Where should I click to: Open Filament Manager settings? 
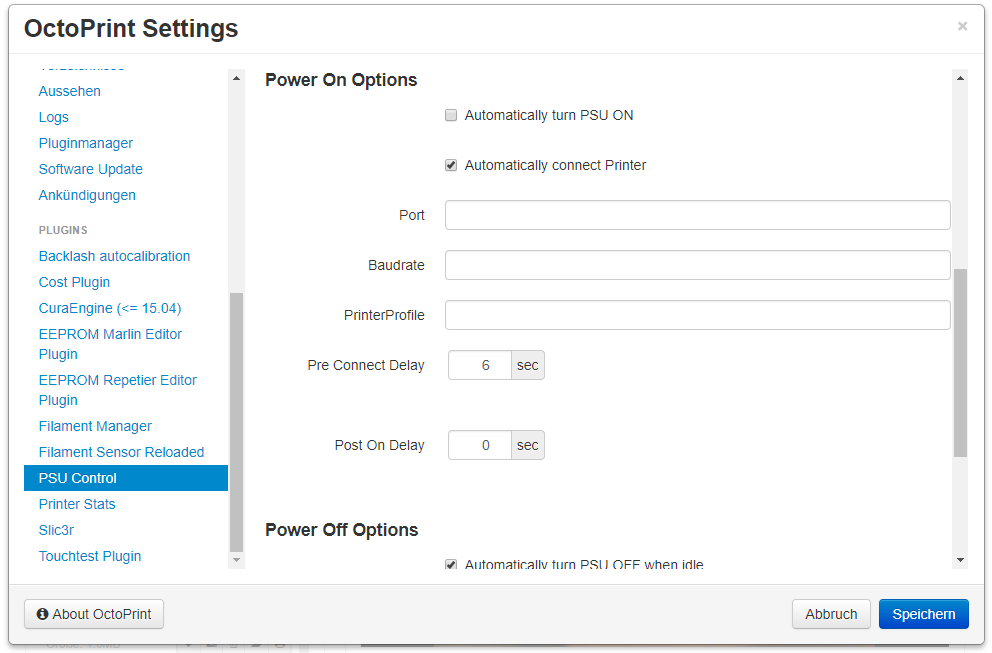coord(96,426)
